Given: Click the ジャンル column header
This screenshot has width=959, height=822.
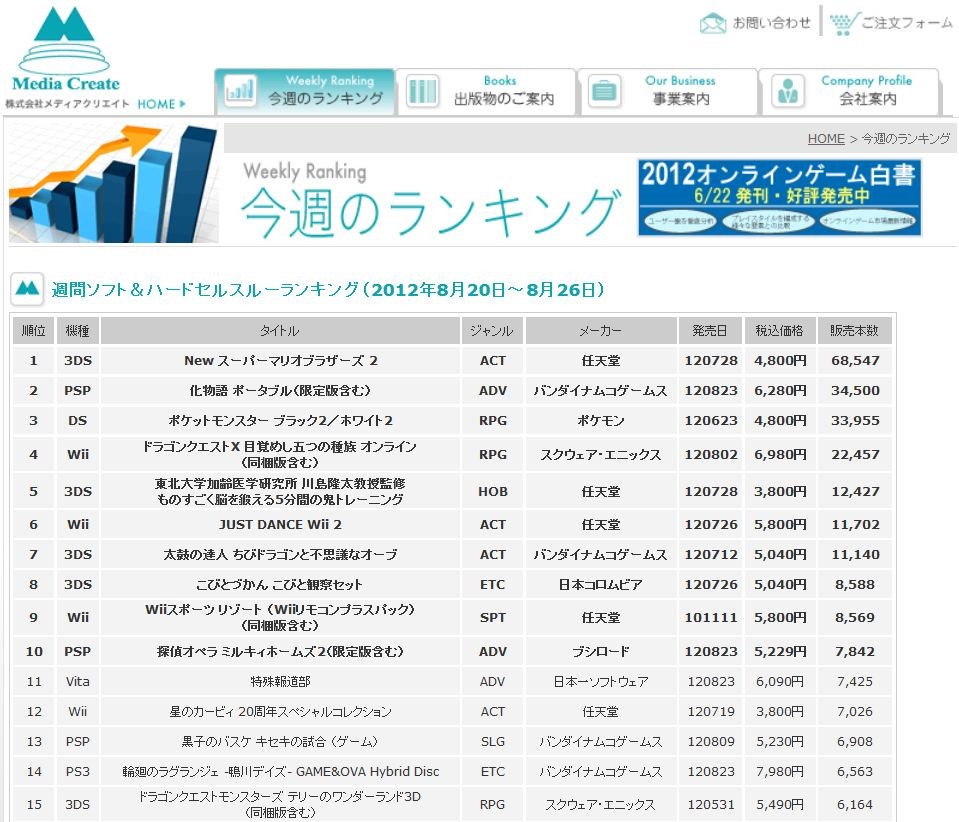Looking at the screenshot, I should 492,331.
